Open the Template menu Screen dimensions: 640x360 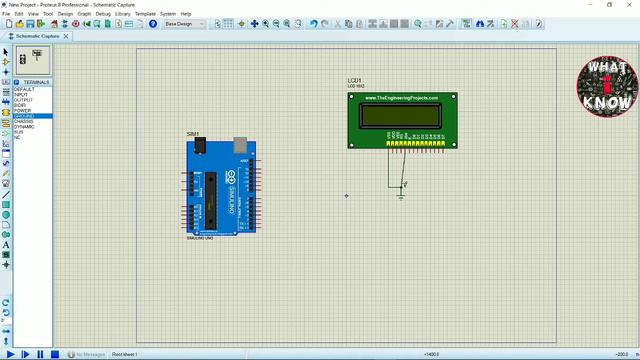point(145,14)
